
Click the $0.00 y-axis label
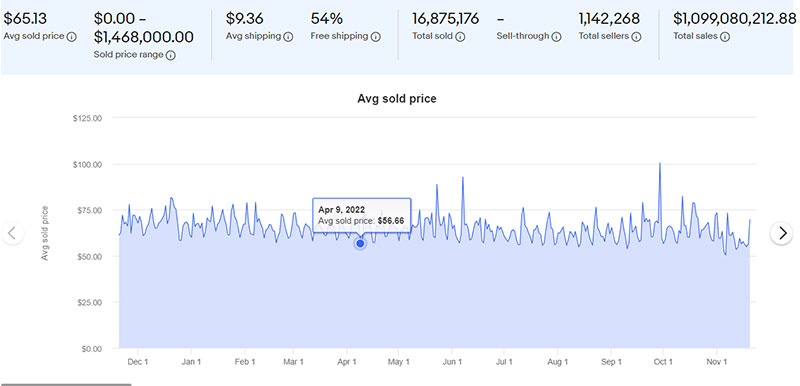pyautogui.click(x=92, y=348)
